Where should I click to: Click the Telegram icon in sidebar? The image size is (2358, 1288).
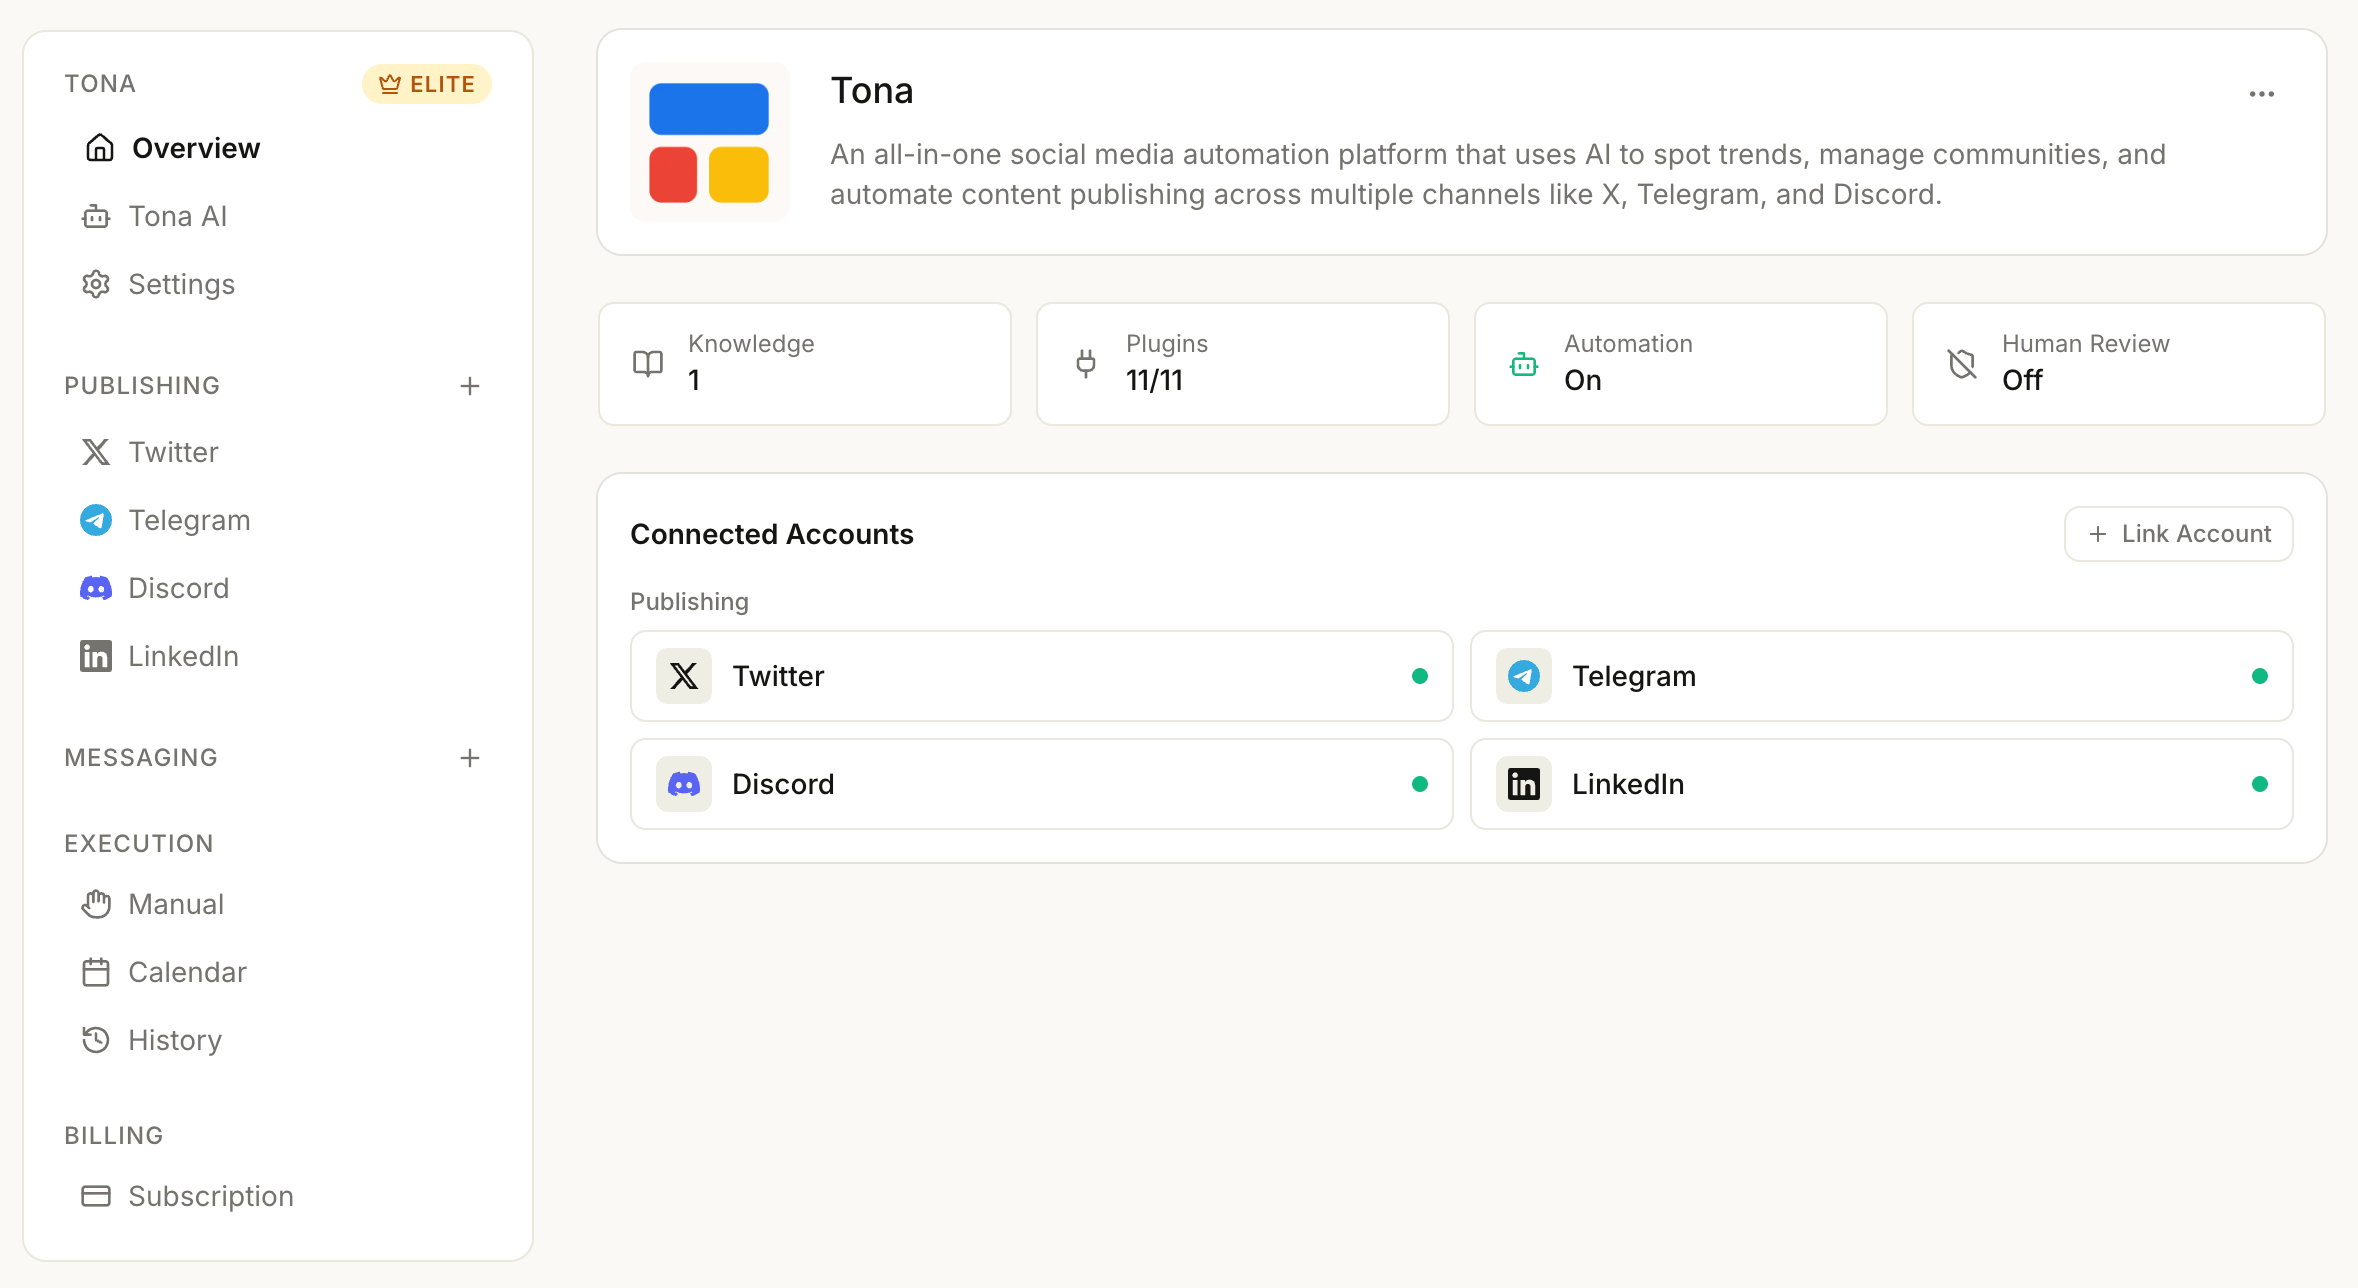(96, 520)
